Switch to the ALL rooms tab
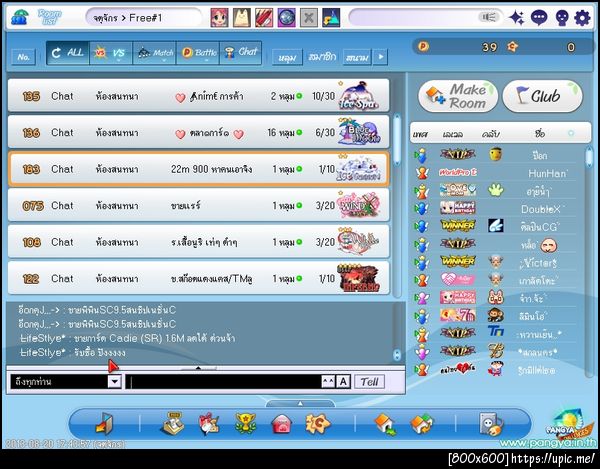 tap(68, 53)
